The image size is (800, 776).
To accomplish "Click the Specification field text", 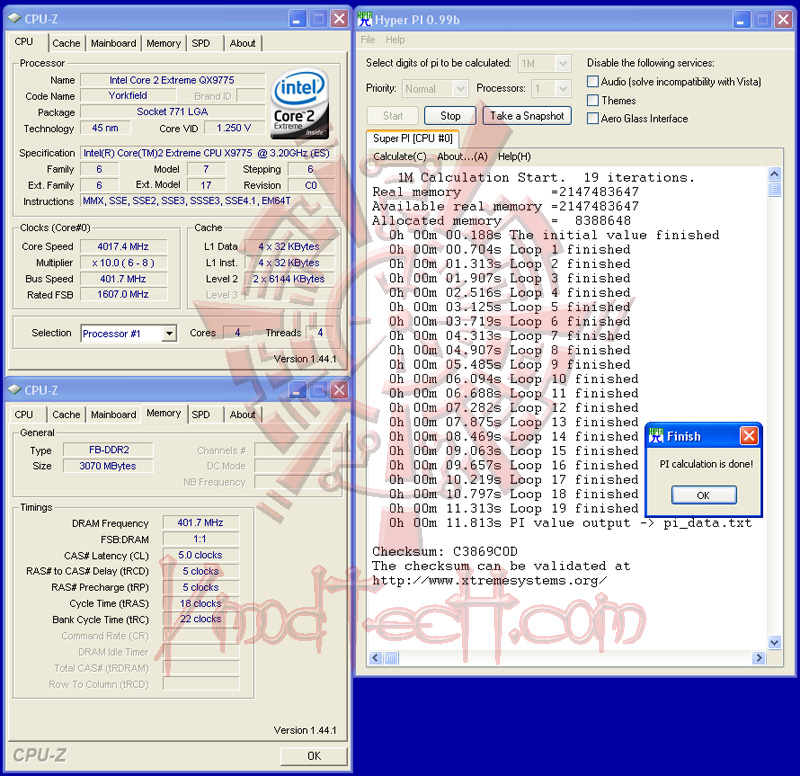I will (x=206, y=153).
